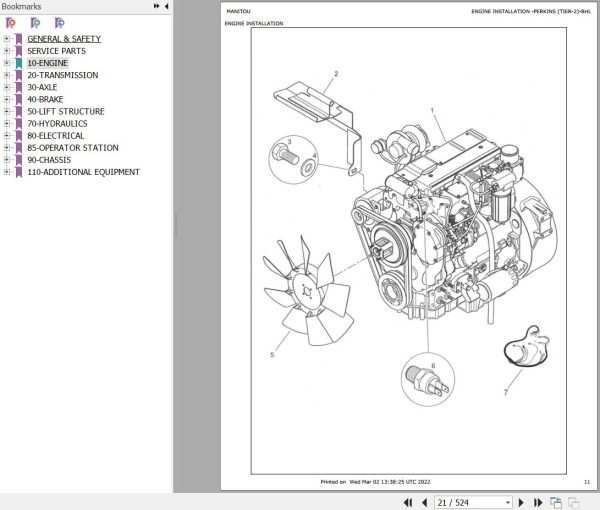Image resolution: width=600 pixels, height=510 pixels.
Task: Select the 70-HYDRAULICS bookmark
Action: [x=57, y=124]
